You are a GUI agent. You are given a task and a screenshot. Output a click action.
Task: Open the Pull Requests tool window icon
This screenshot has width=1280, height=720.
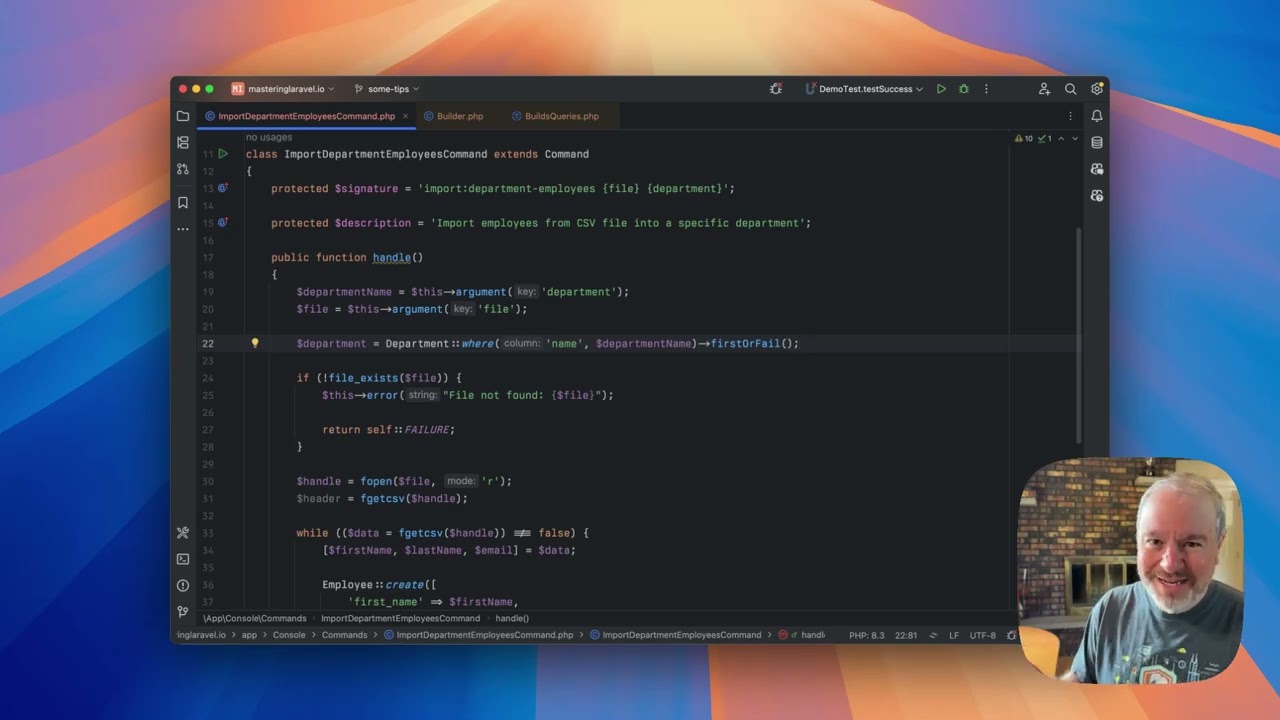pyautogui.click(x=183, y=169)
